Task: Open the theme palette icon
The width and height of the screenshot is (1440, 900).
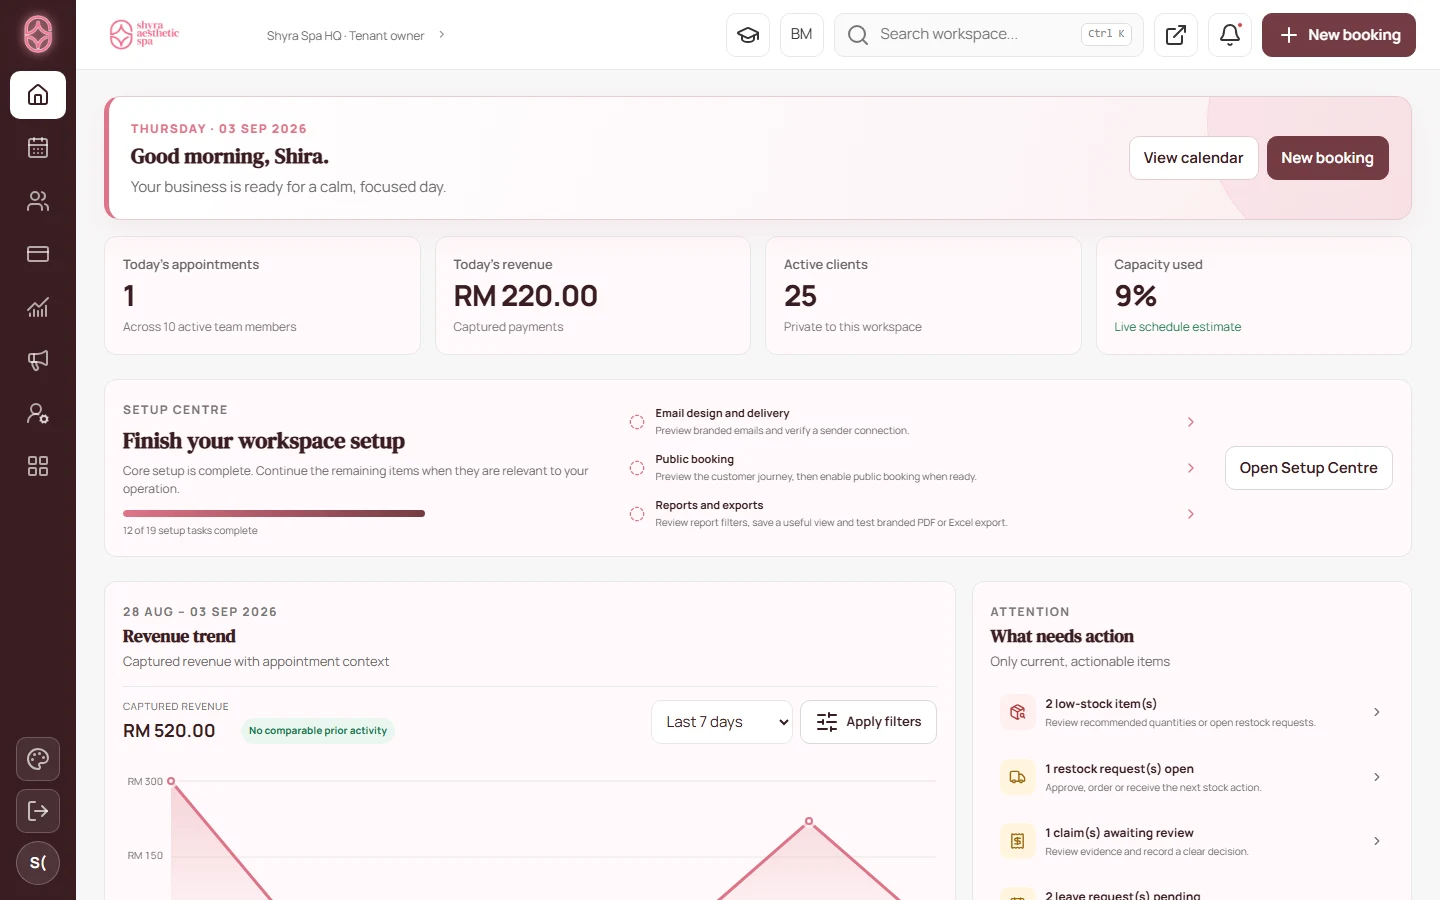Action: (38, 759)
